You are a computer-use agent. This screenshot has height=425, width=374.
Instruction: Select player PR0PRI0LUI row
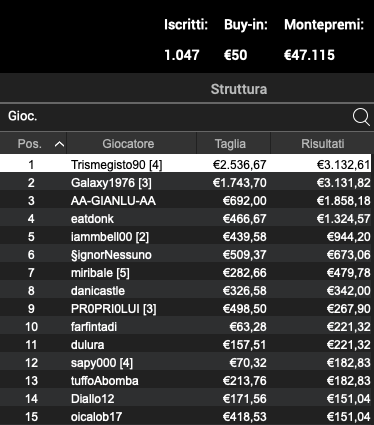point(185,309)
